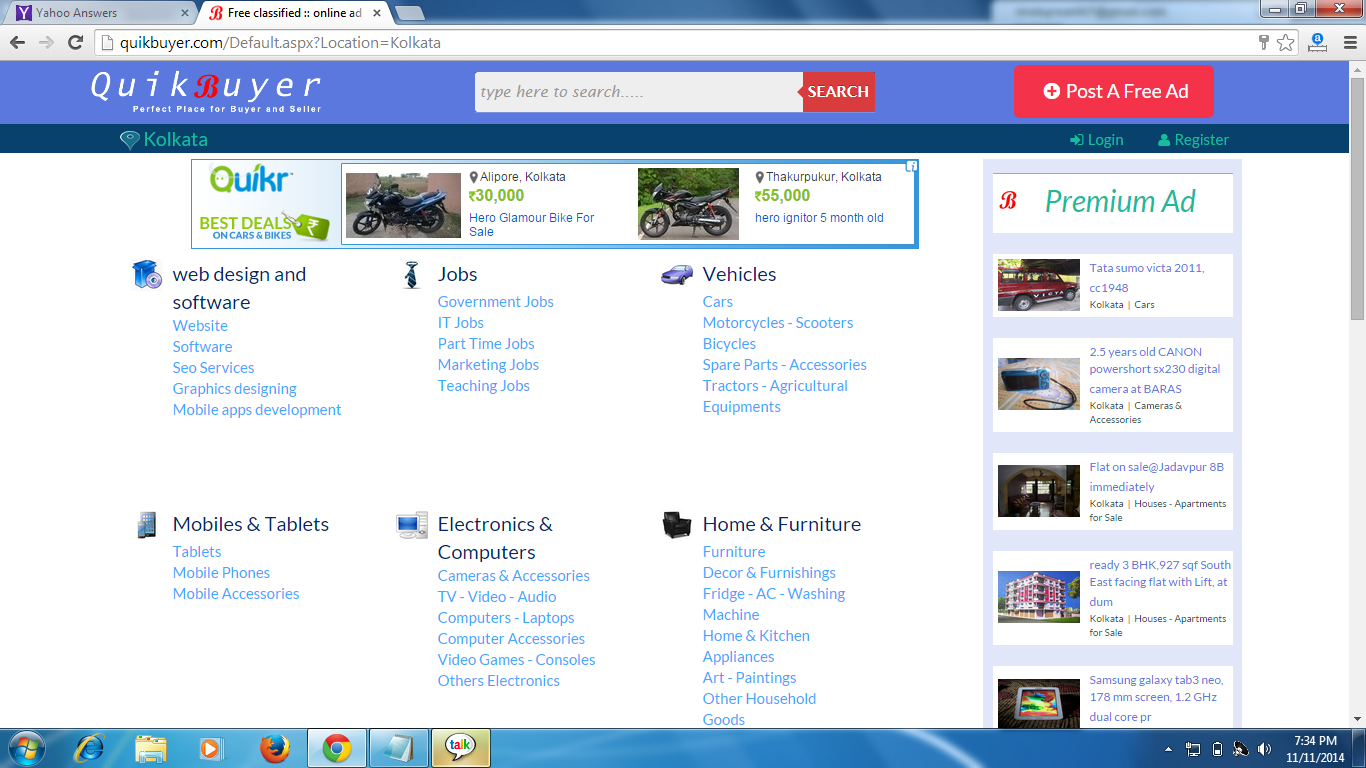Open the Mobile Phones link
Image resolution: width=1366 pixels, height=768 pixels.
tap(221, 572)
